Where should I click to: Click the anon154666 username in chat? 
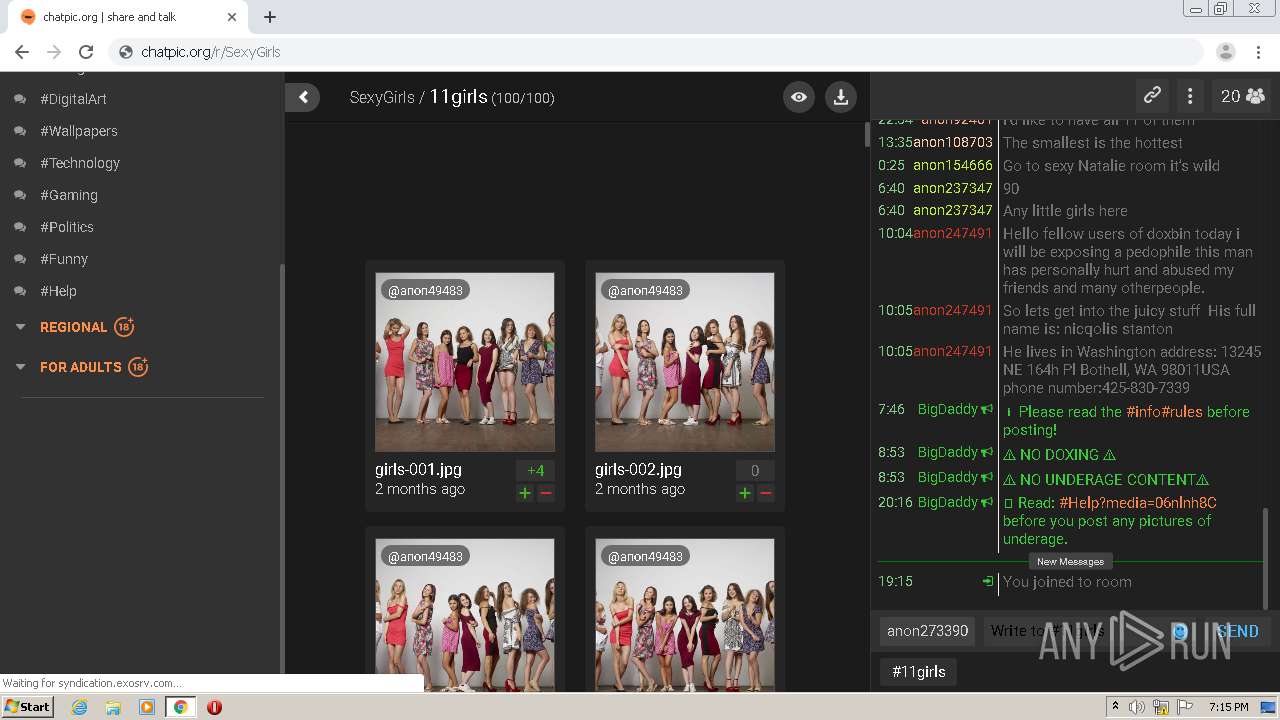tap(953, 166)
